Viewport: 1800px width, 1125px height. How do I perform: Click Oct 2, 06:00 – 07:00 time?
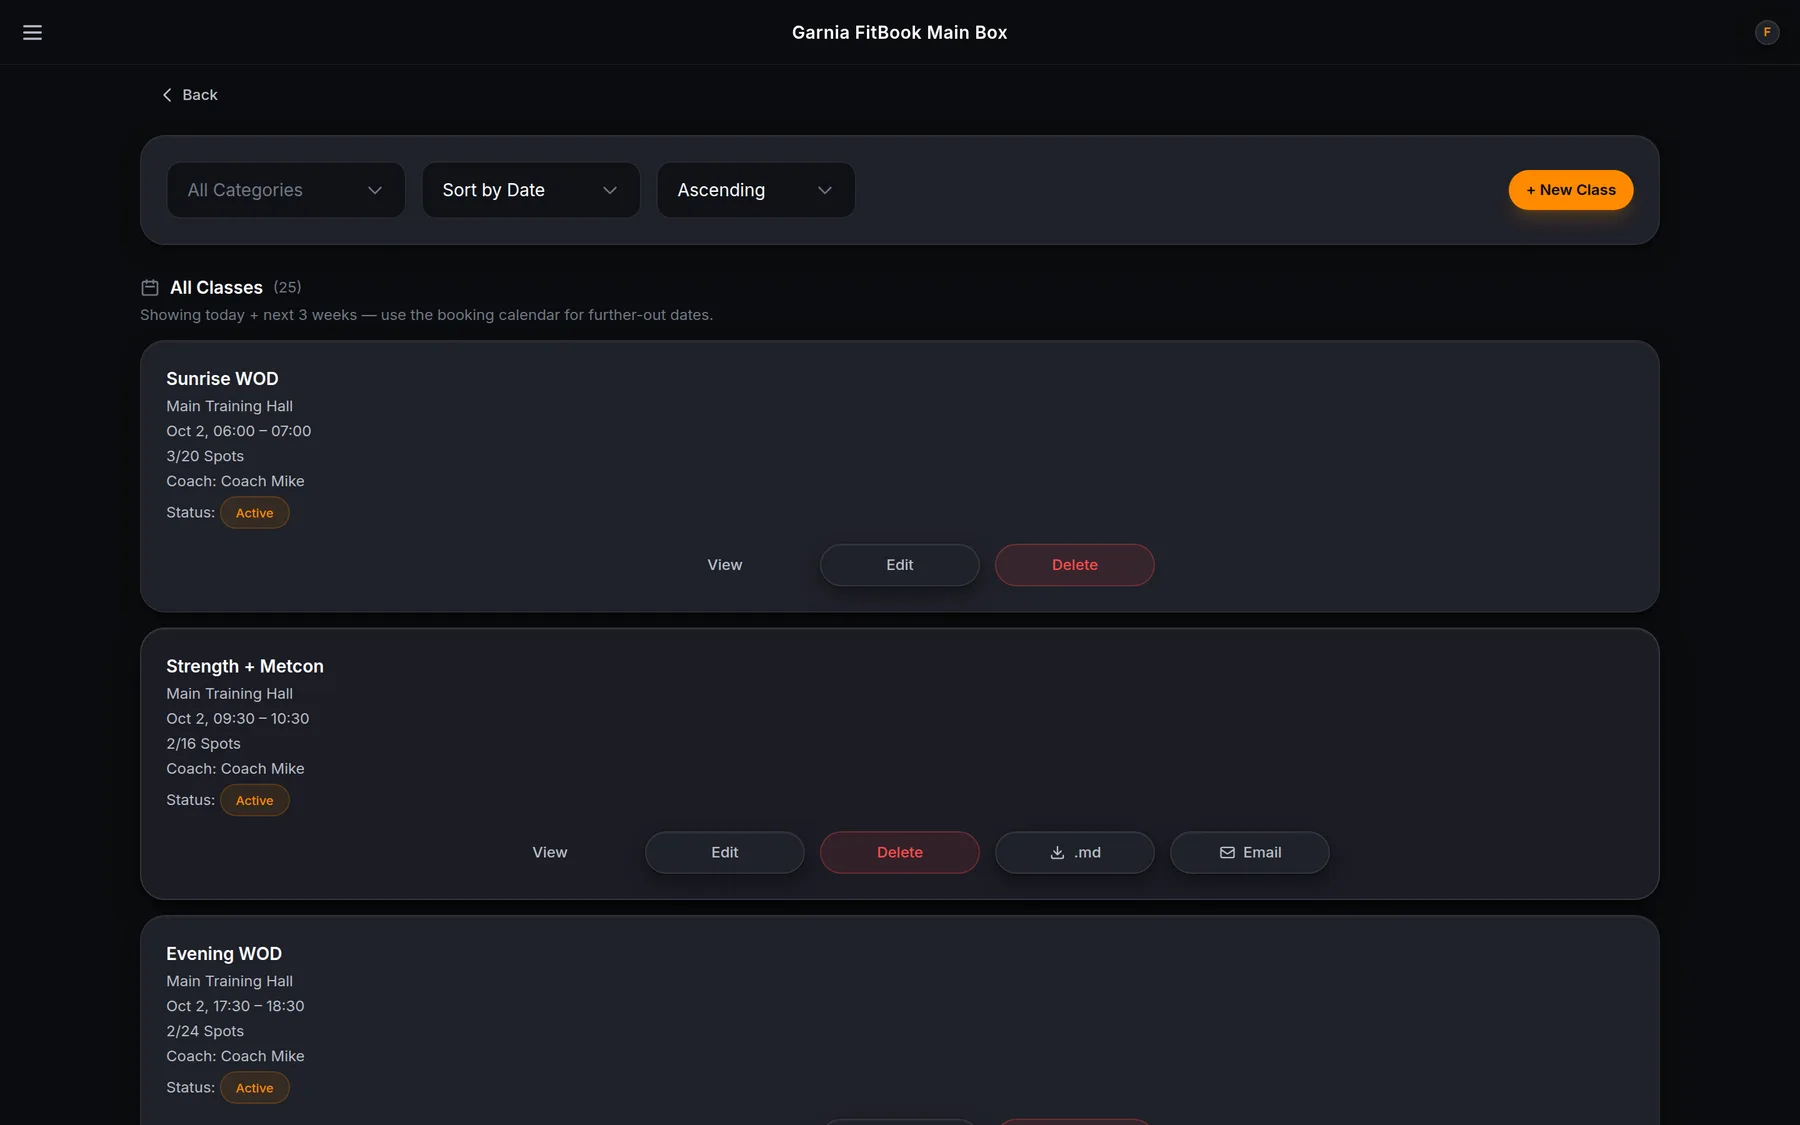[x=239, y=431]
